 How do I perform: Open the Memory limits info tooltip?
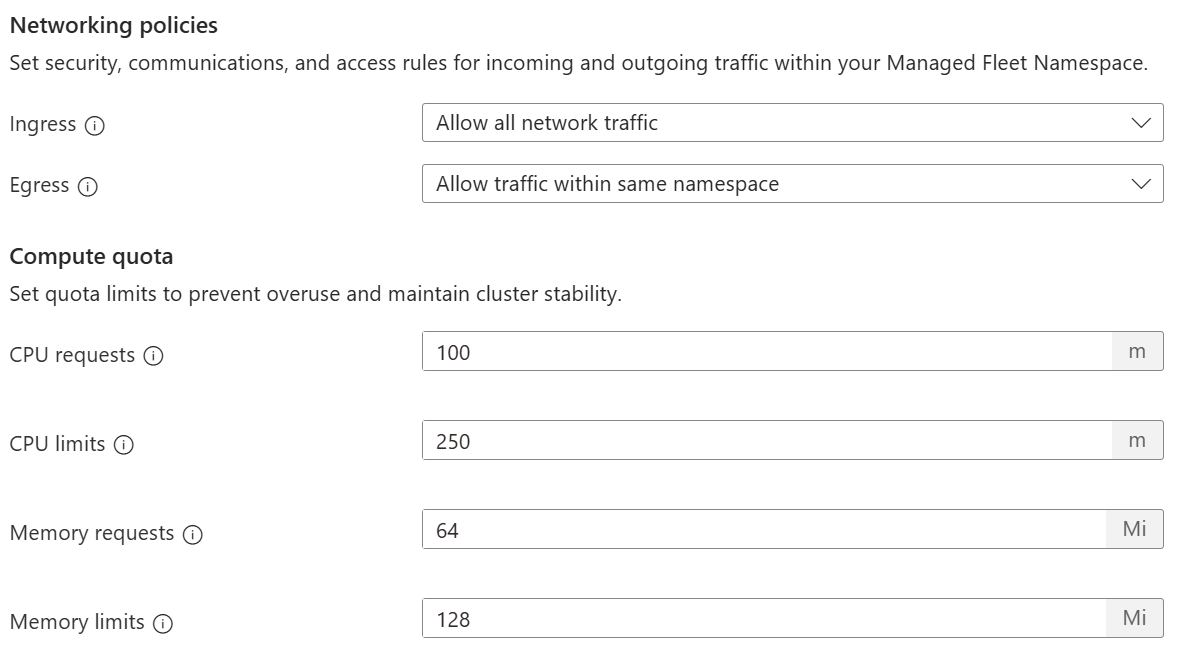pyautogui.click(x=163, y=623)
